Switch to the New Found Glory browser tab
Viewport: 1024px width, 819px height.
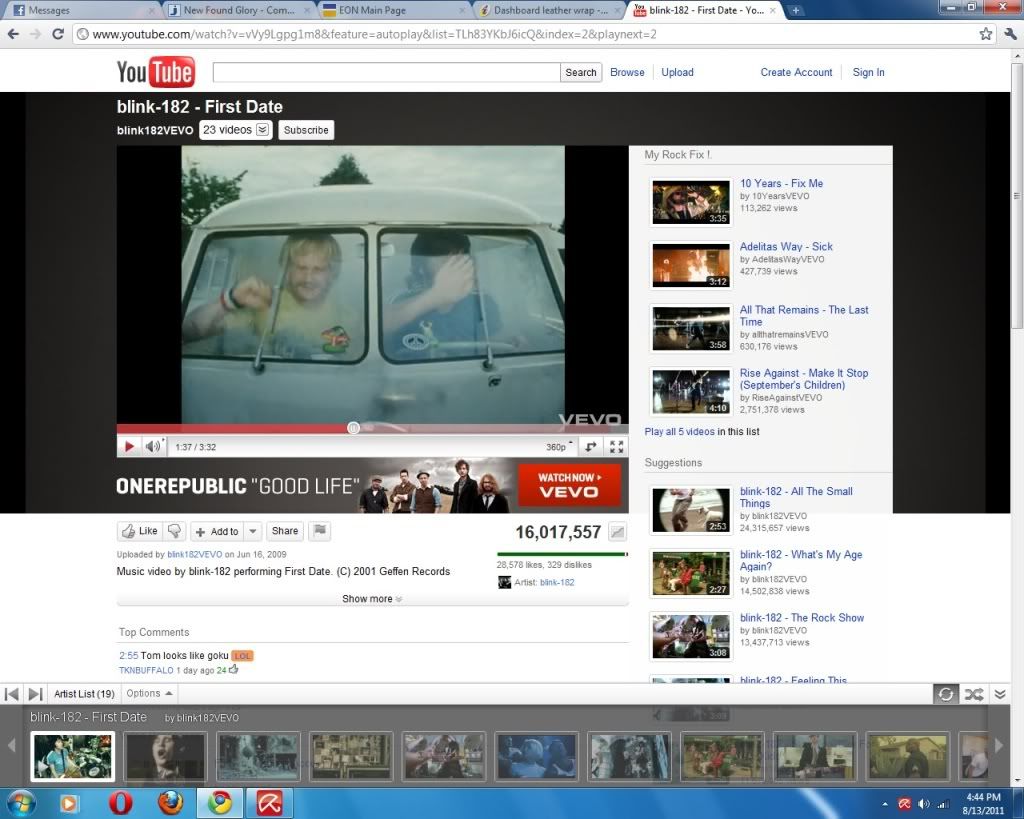(x=237, y=10)
